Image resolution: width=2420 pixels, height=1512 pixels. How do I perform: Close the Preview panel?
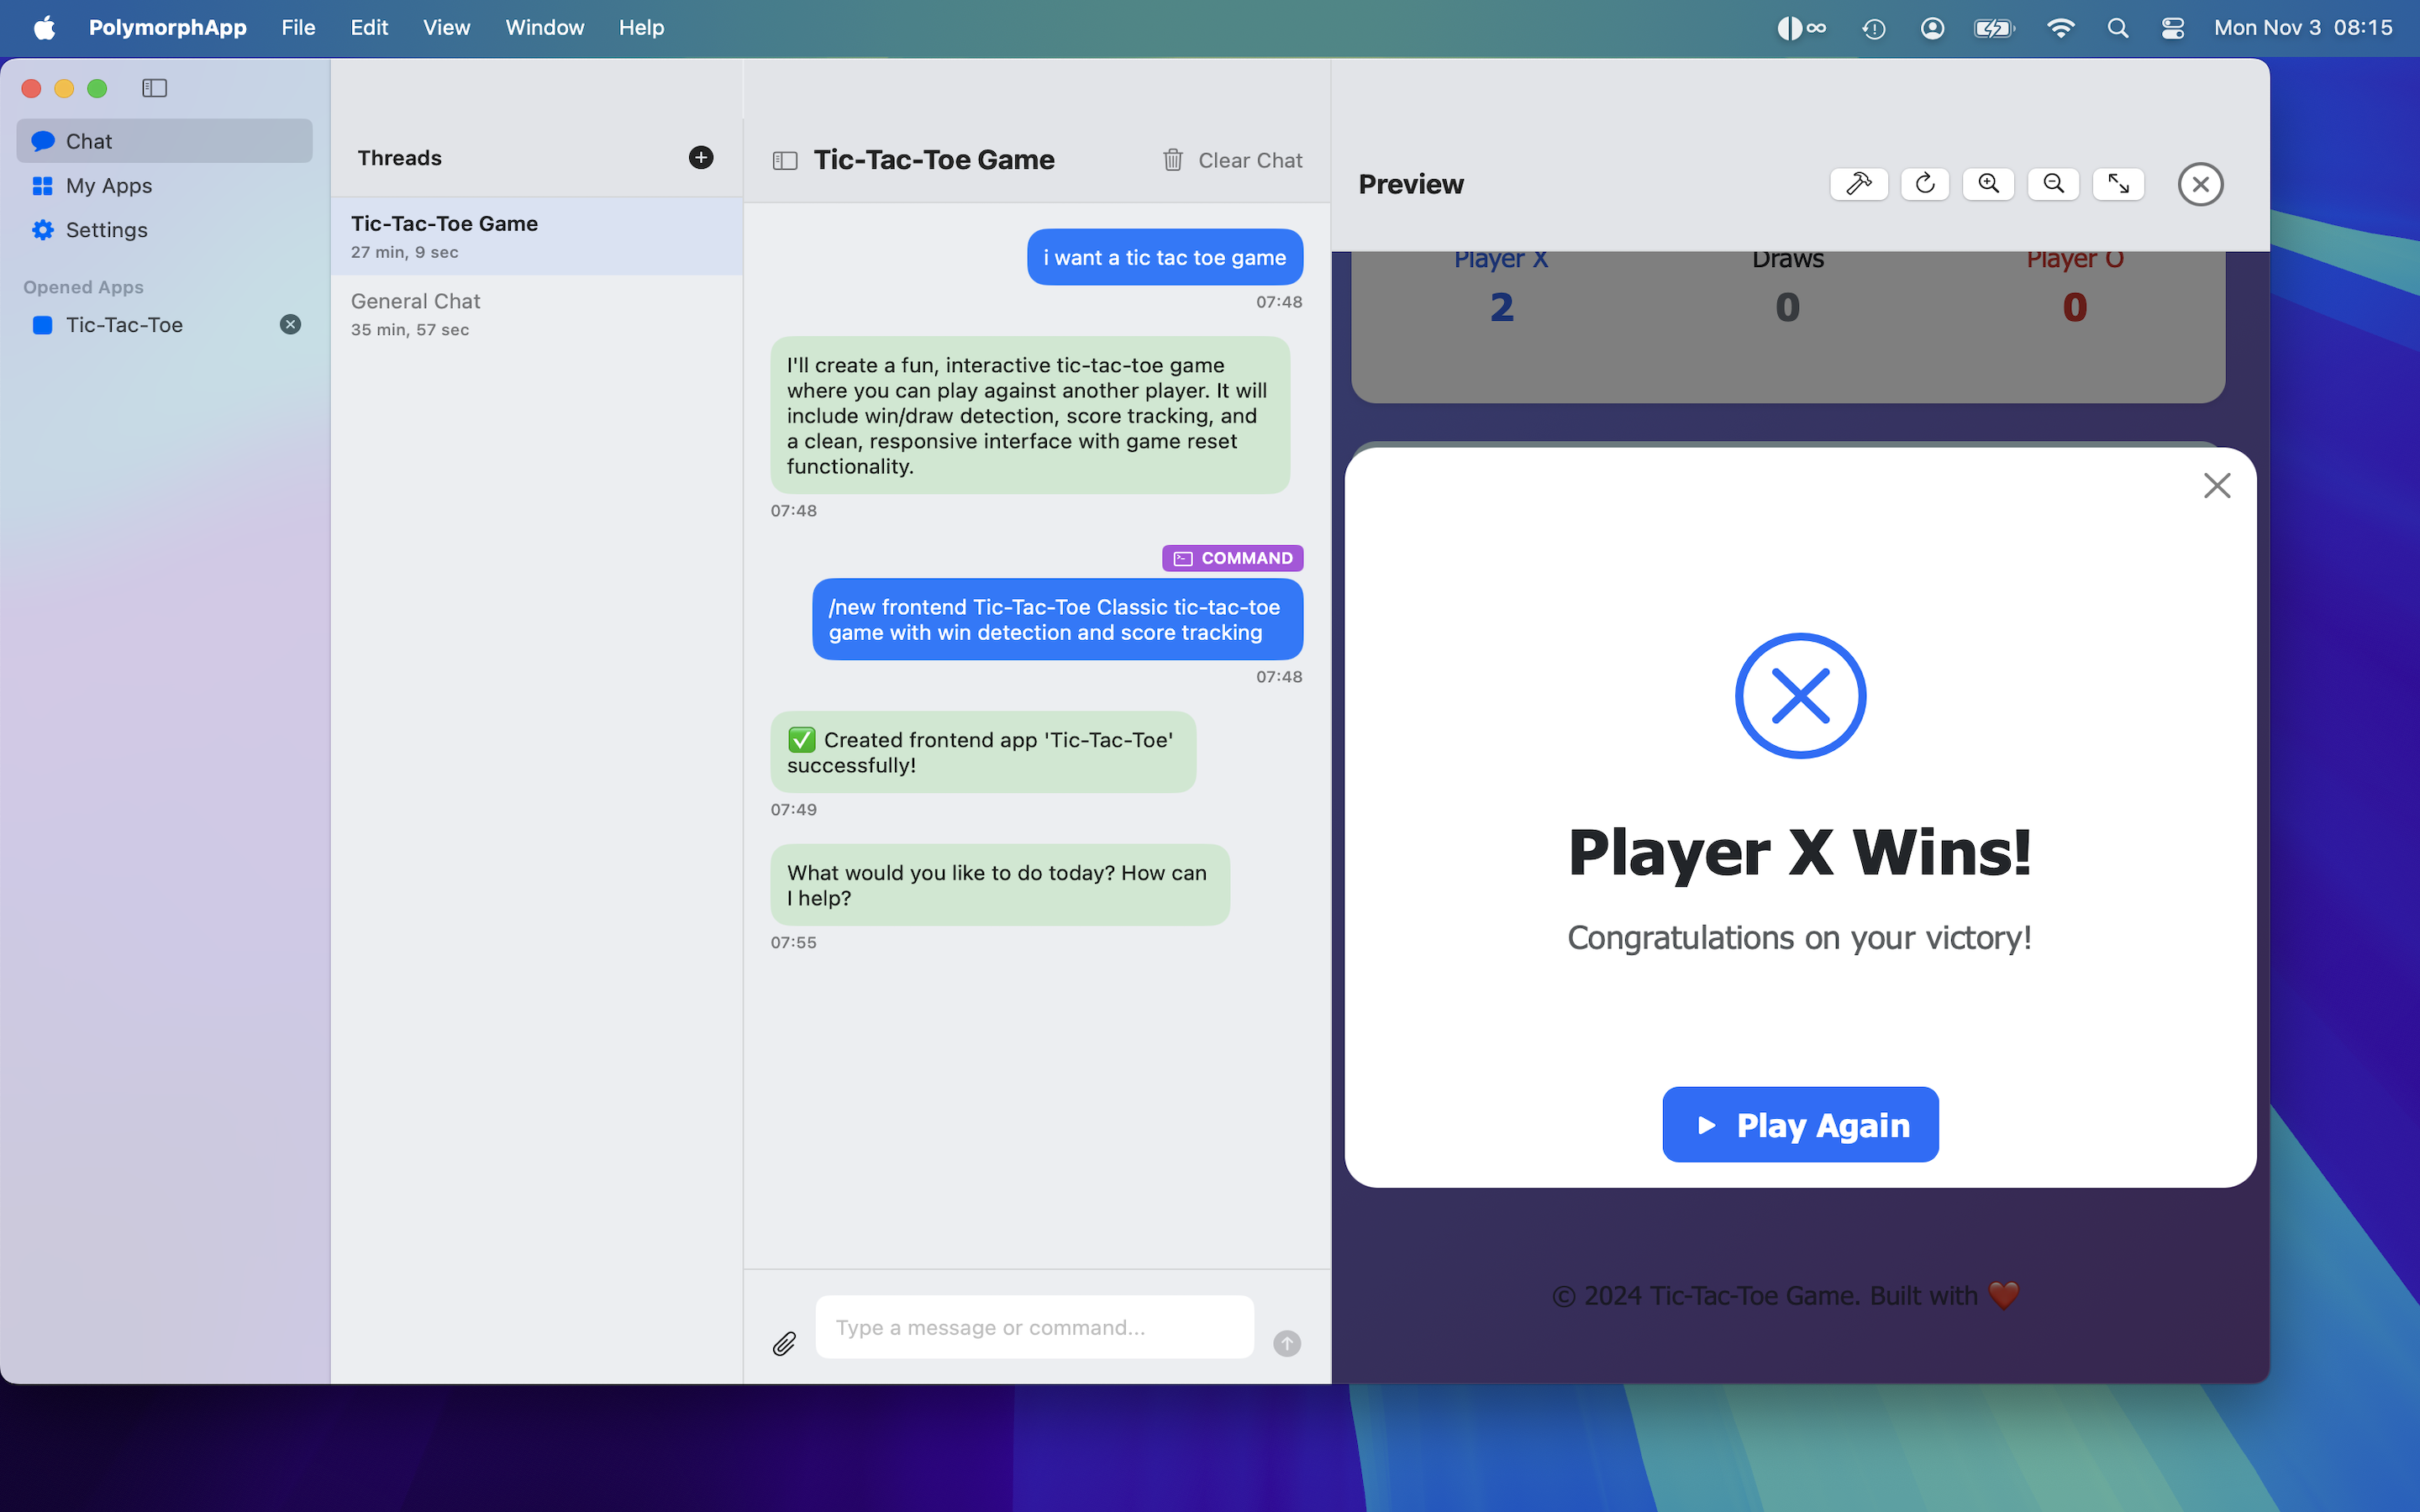click(2200, 184)
